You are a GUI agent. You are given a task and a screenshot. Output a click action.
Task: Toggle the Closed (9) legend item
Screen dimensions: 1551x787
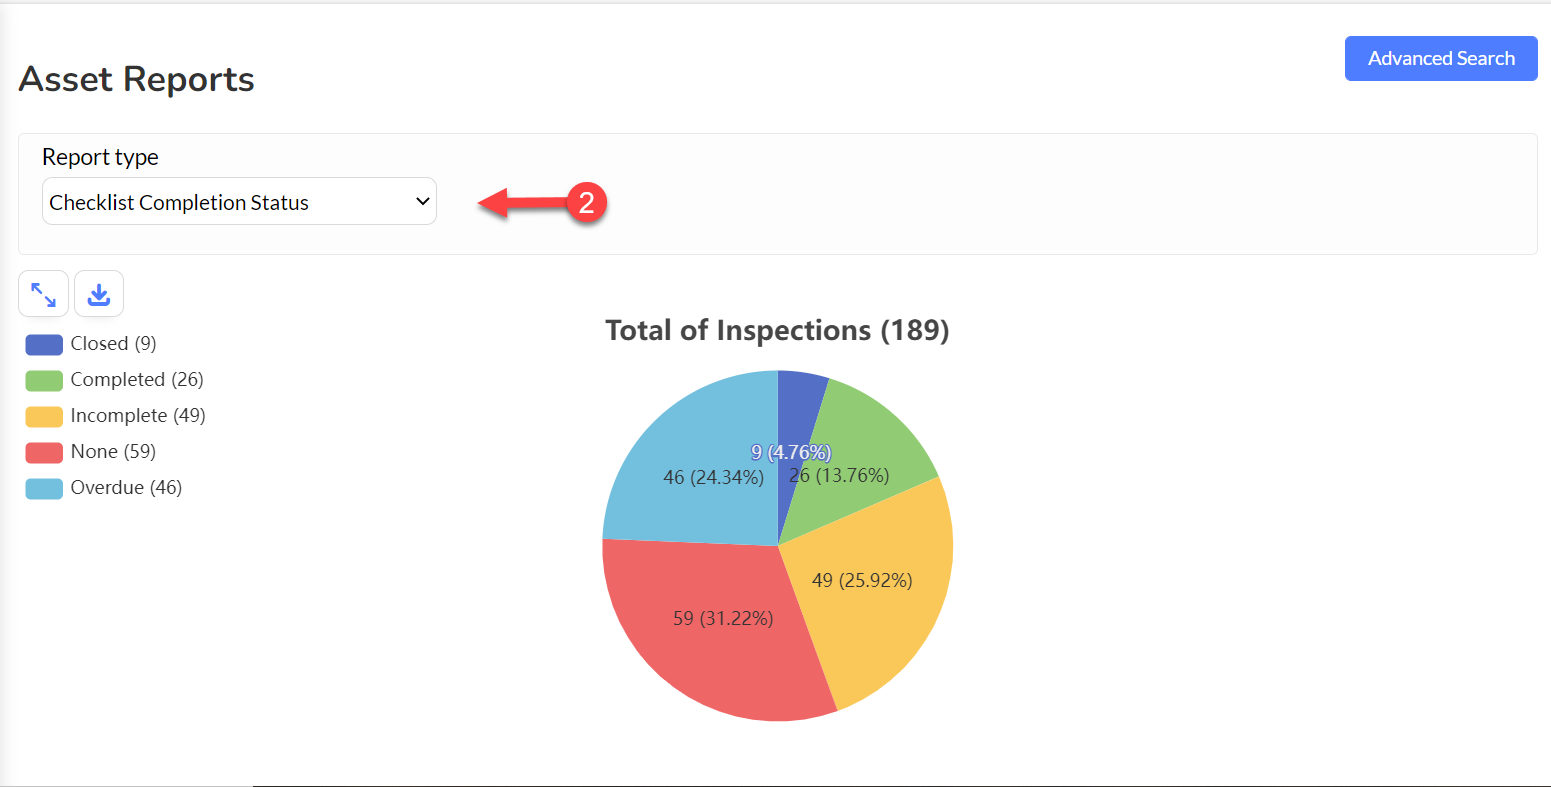click(91, 344)
